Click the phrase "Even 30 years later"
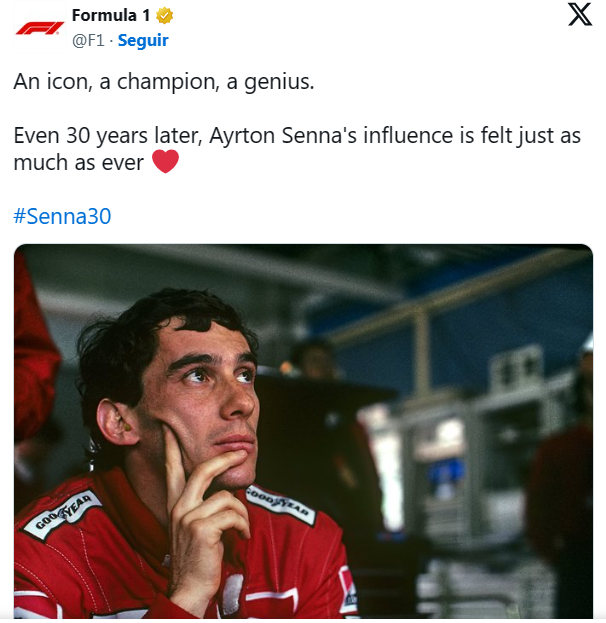Viewport: 606px width, 623px height. [105, 136]
